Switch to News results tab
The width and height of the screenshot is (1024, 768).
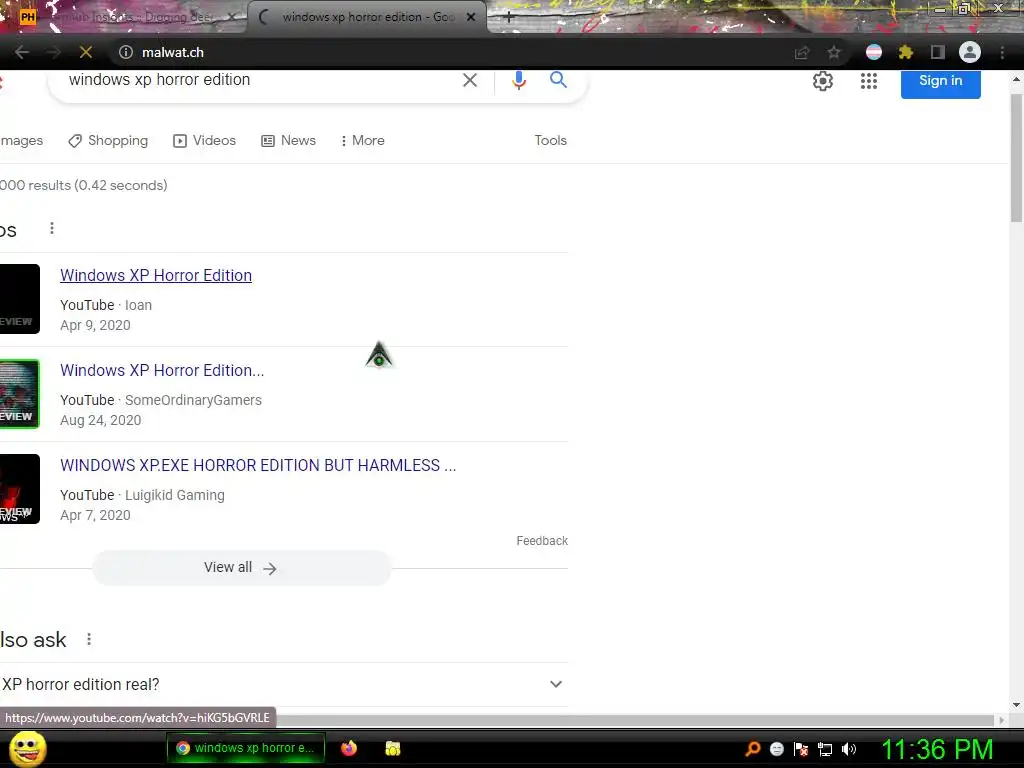288,140
